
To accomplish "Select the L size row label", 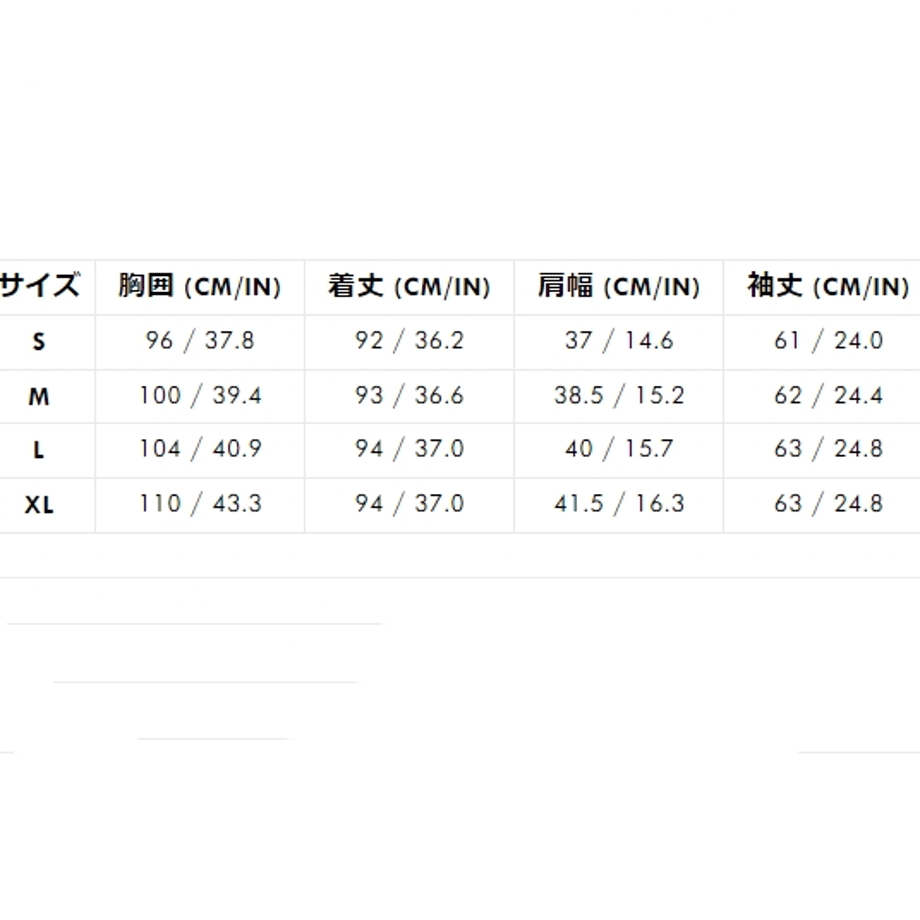I will (x=39, y=450).
